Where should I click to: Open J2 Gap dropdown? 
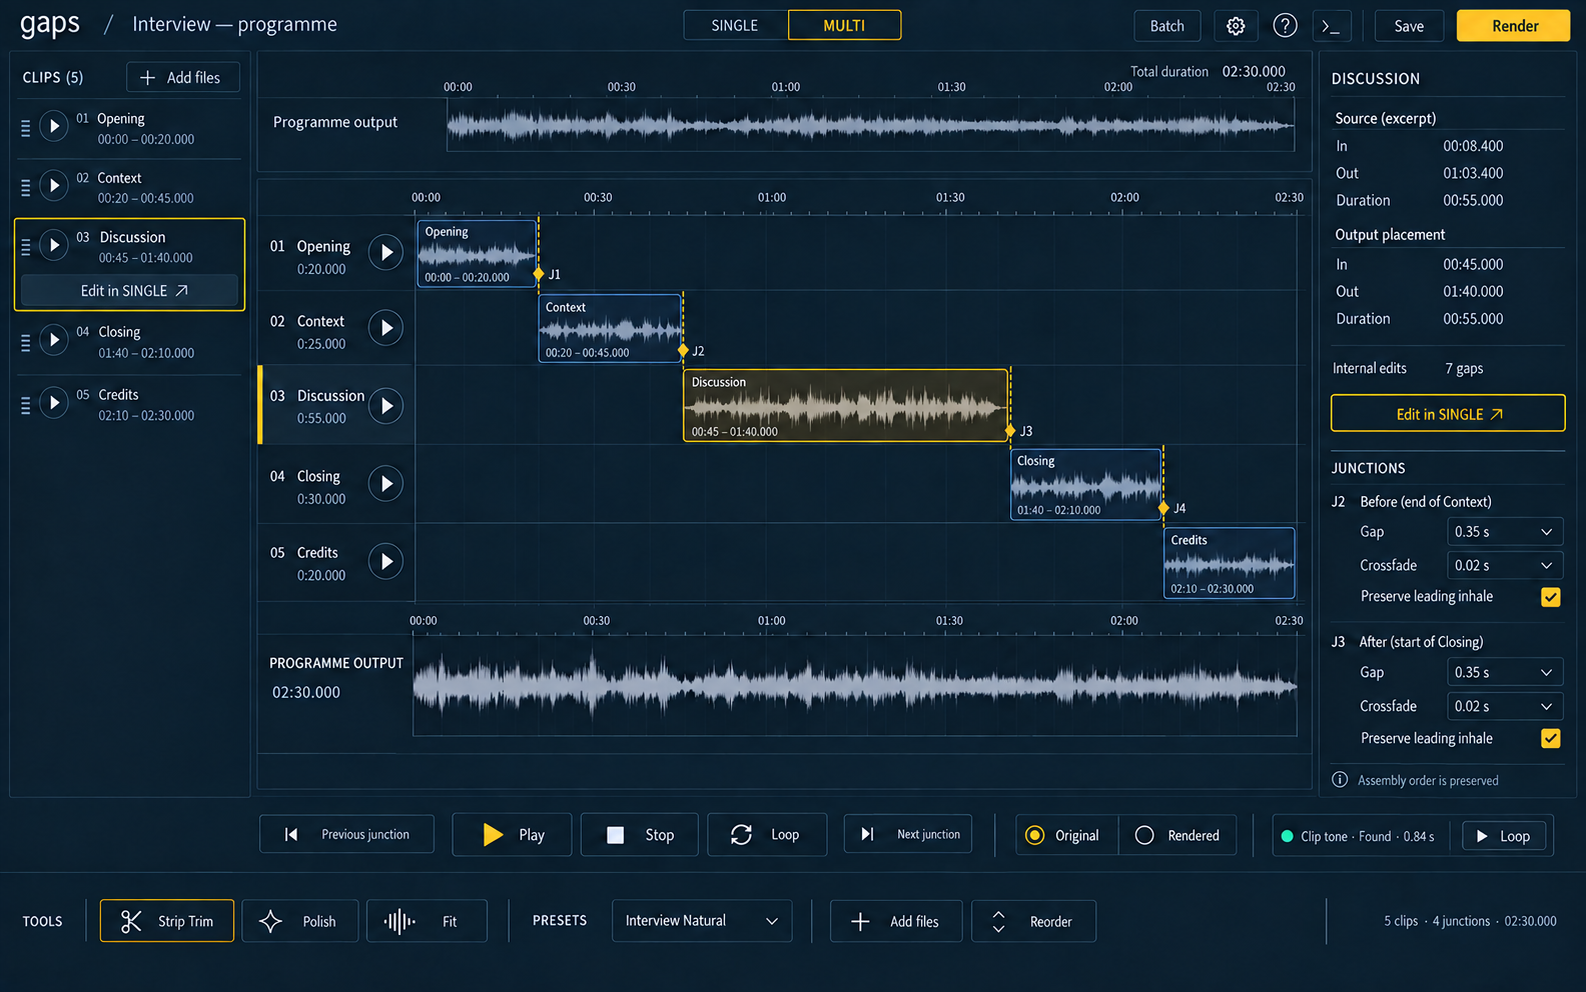click(x=1505, y=532)
